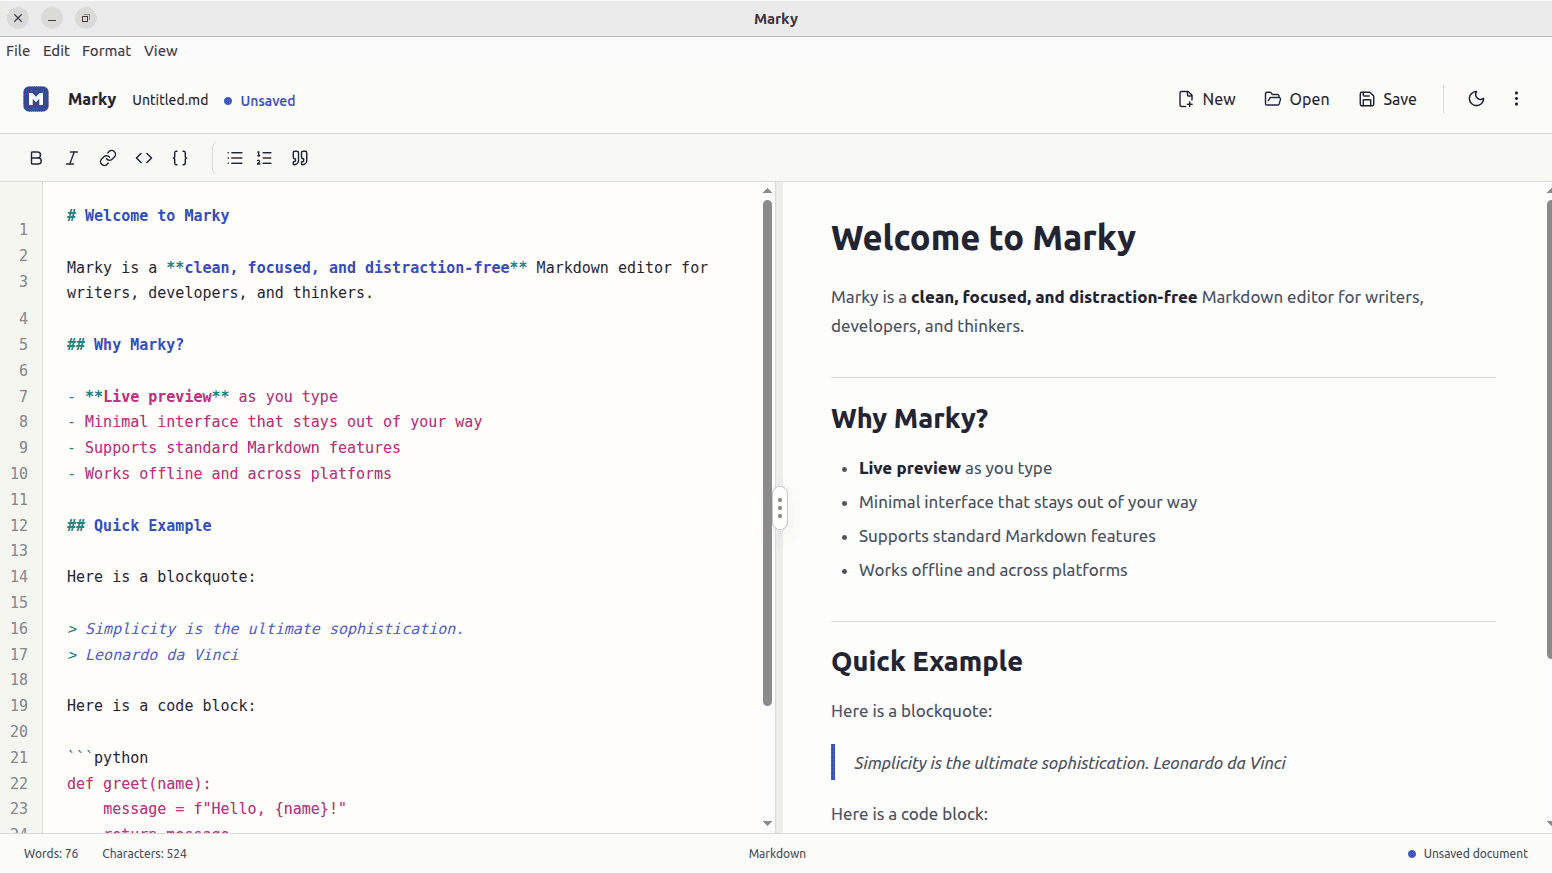Click the '## Why Marky?' source line
This screenshot has height=873, width=1552.
125,345
